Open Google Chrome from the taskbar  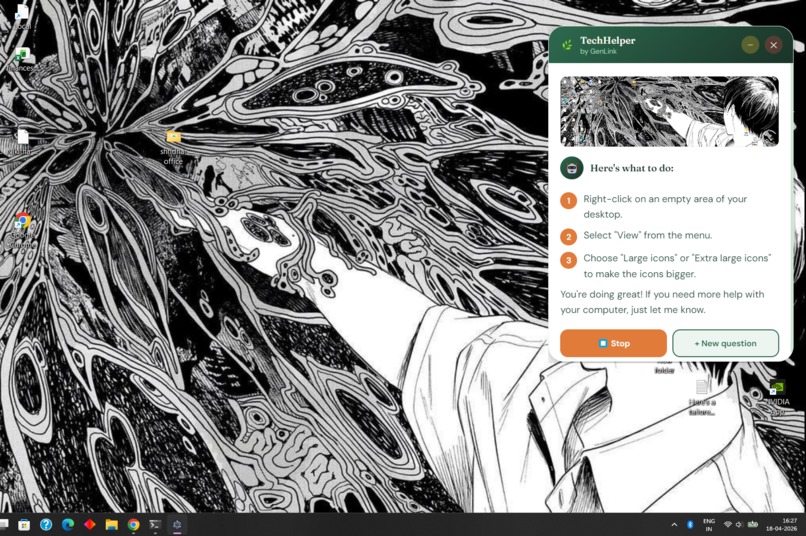pyautogui.click(x=134, y=525)
